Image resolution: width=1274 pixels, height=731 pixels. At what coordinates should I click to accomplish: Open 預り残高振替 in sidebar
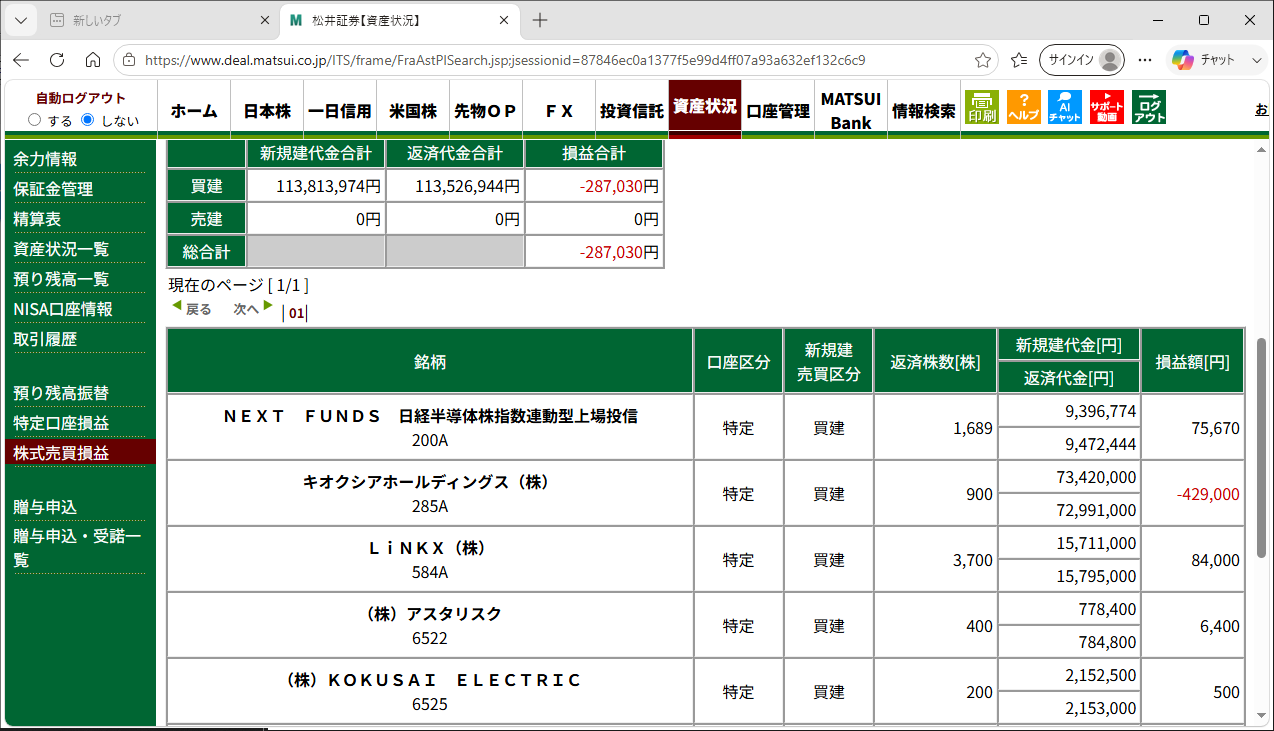pos(61,393)
